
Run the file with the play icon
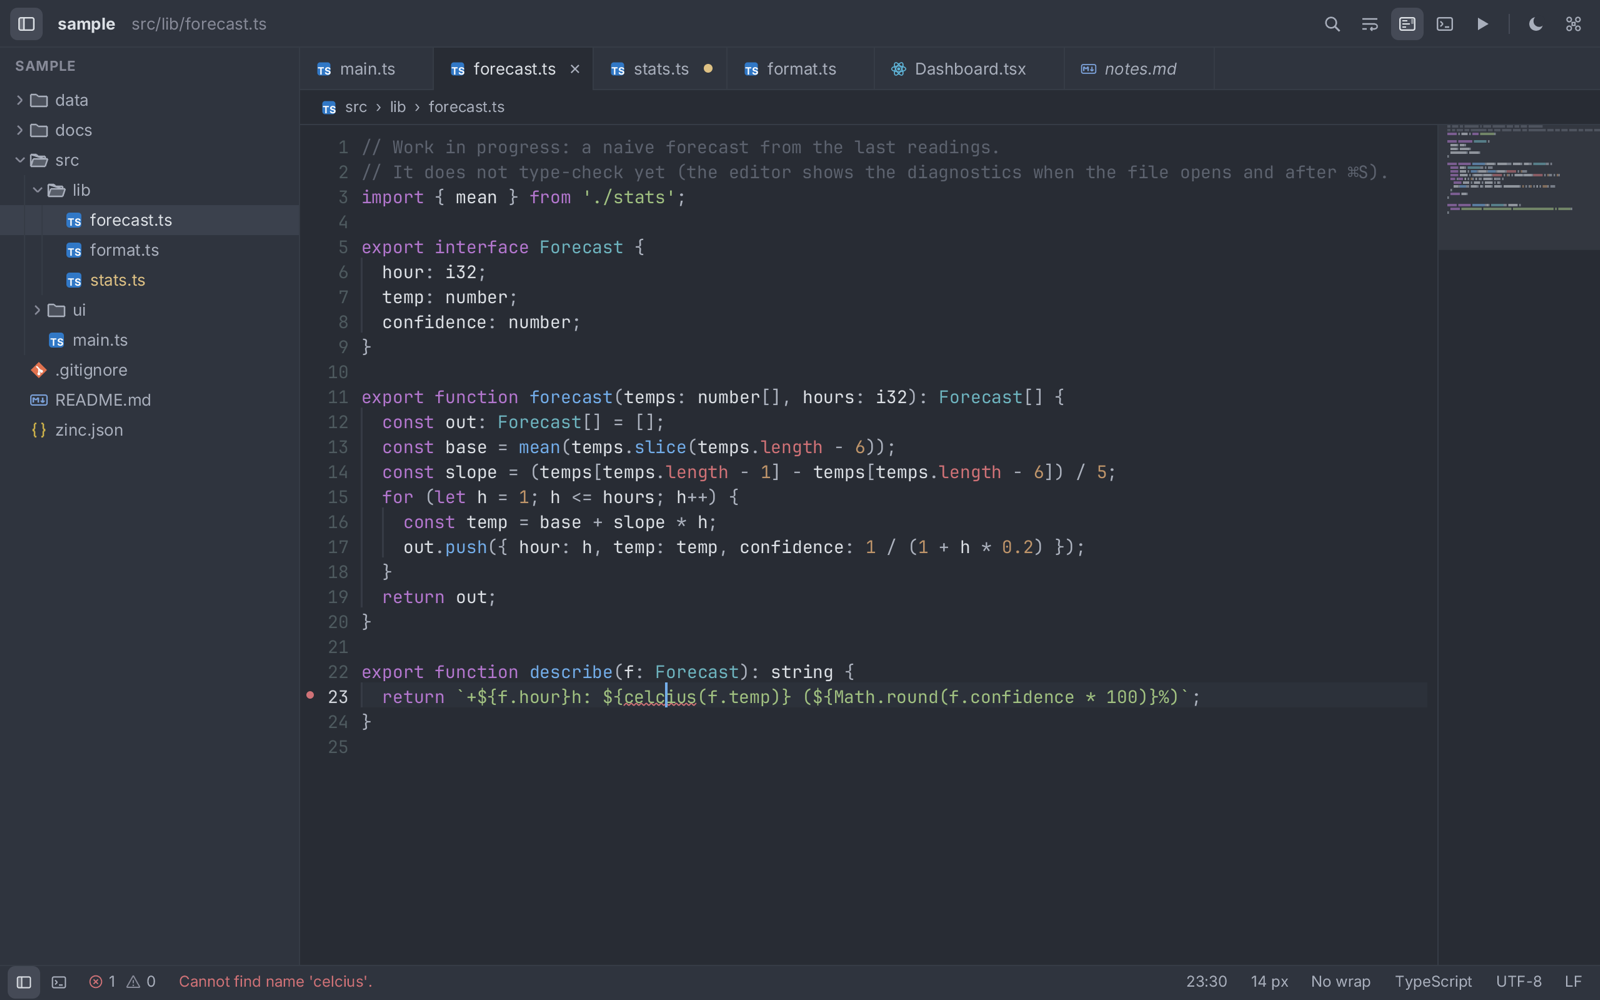pyautogui.click(x=1483, y=24)
